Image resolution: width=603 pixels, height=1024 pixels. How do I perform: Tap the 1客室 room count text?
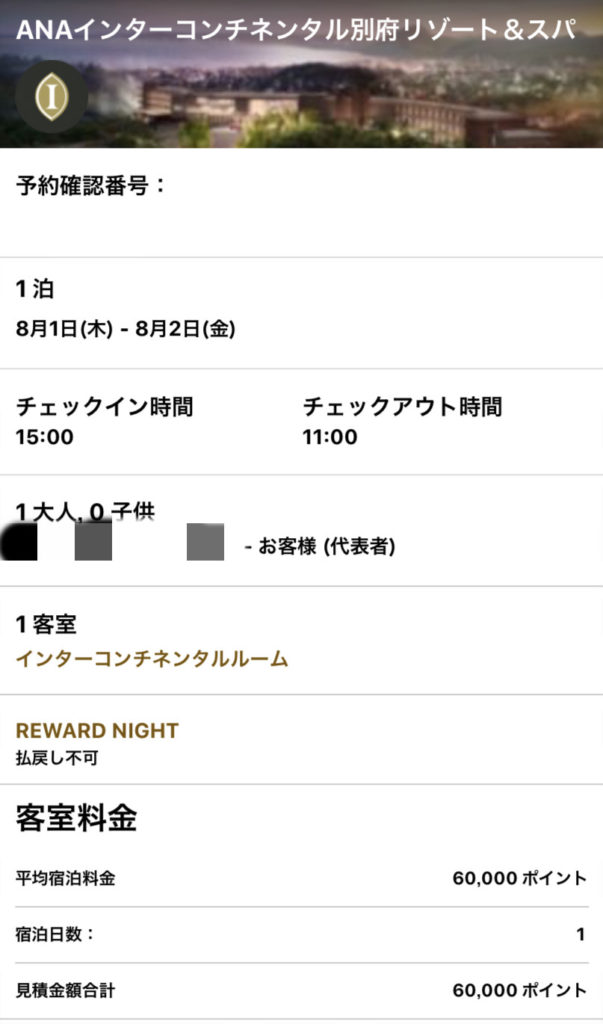46,625
